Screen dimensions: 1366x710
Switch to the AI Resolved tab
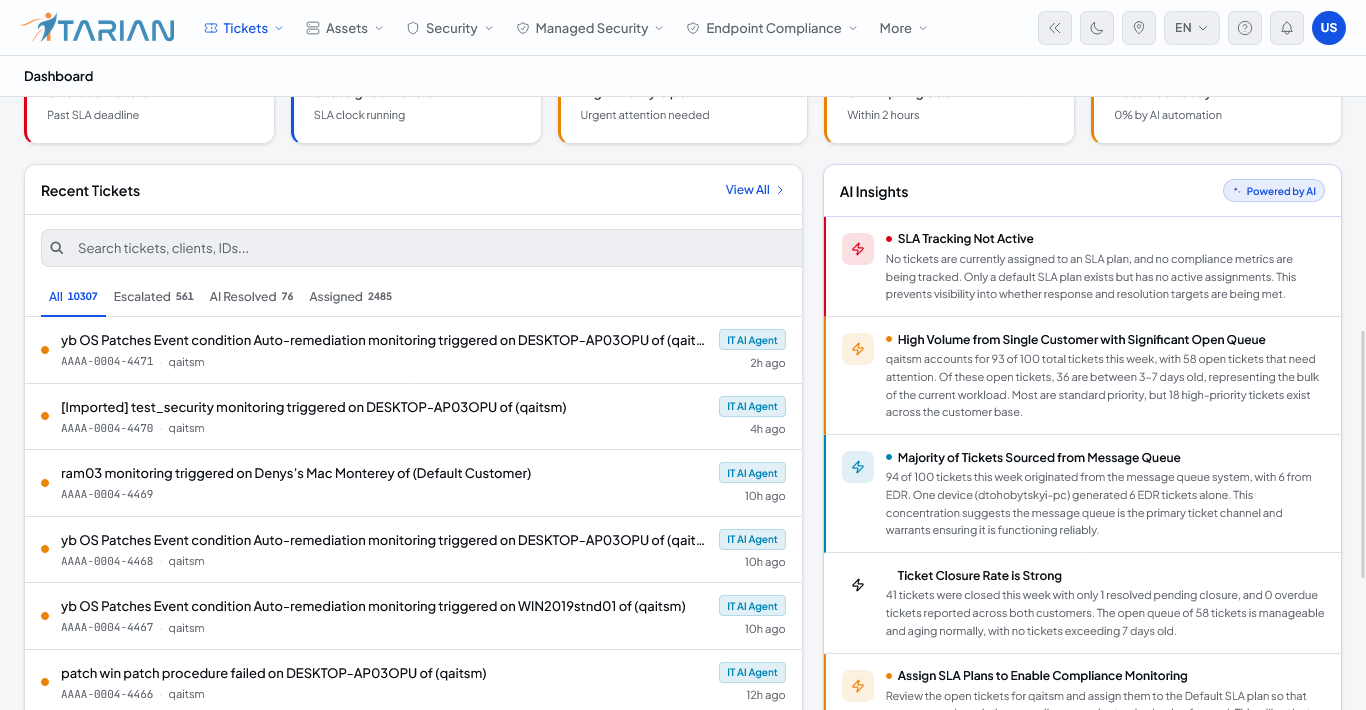pos(251,297)
